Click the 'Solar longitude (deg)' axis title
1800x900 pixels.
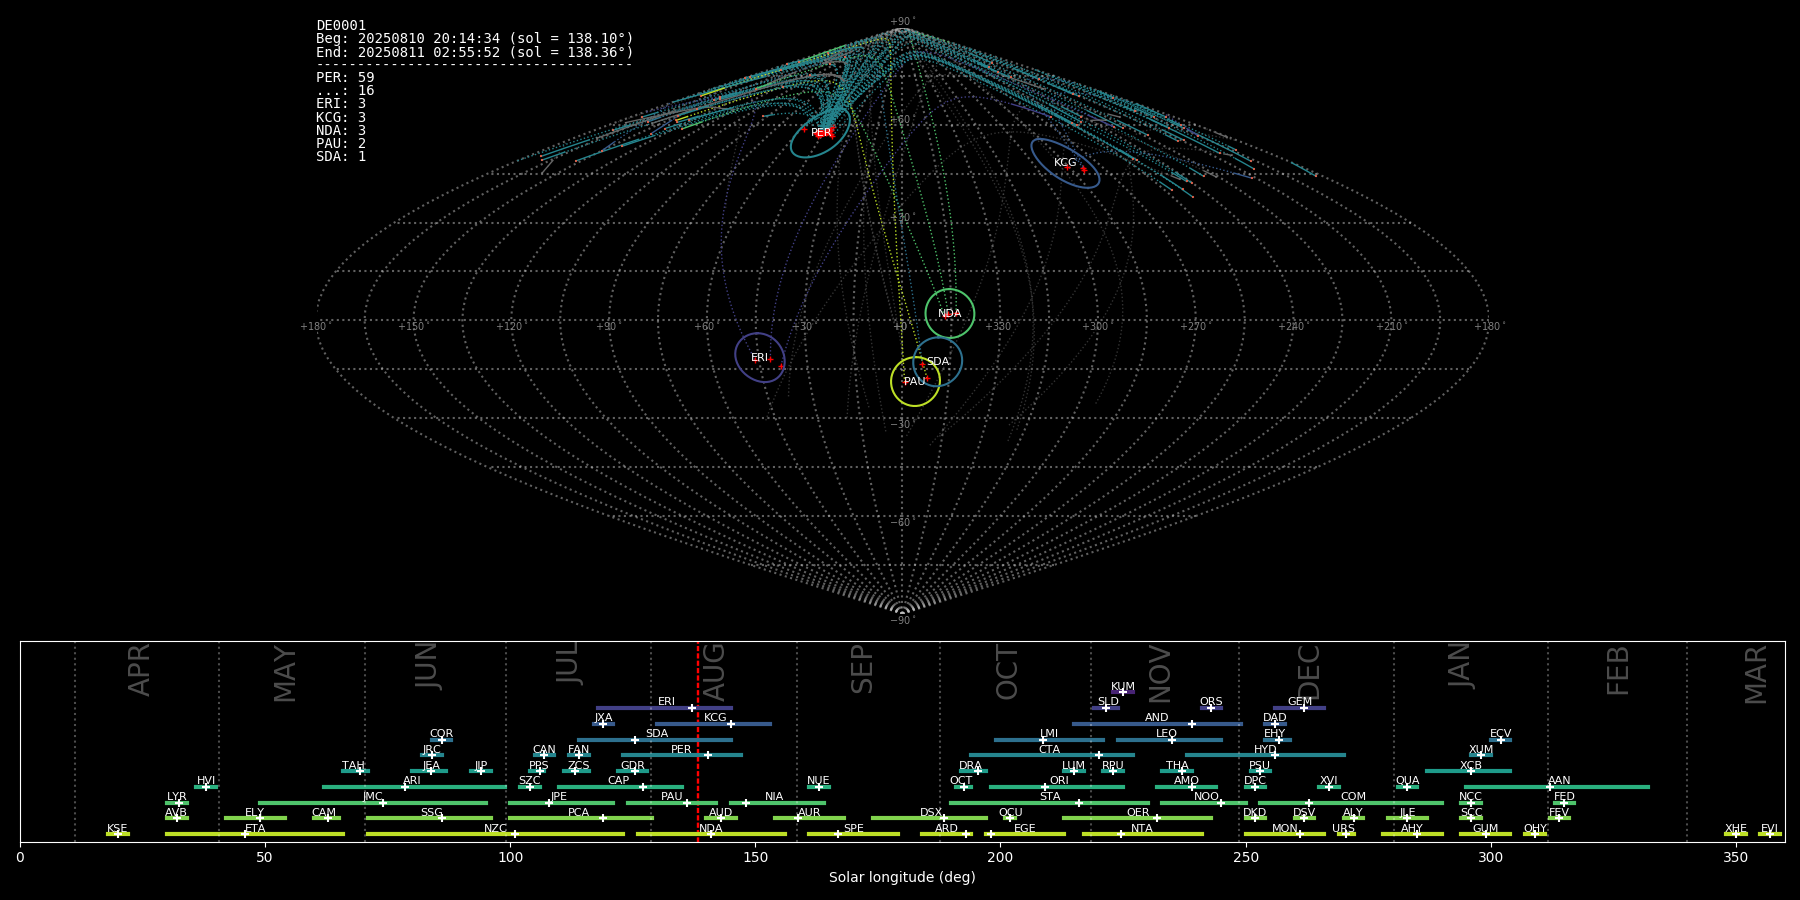pyautogui.click(x=902, y=877)
